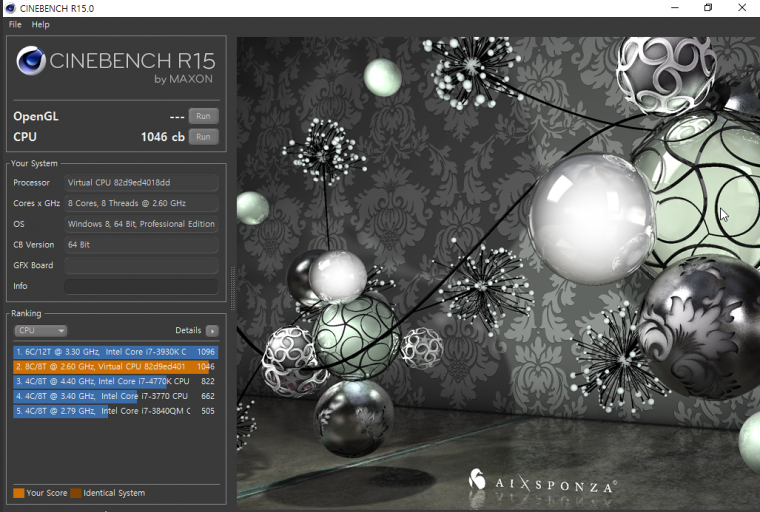Click the Cinebench logo icon in panel
This screenshot has width=760, height=512.
tap(31, 61)
